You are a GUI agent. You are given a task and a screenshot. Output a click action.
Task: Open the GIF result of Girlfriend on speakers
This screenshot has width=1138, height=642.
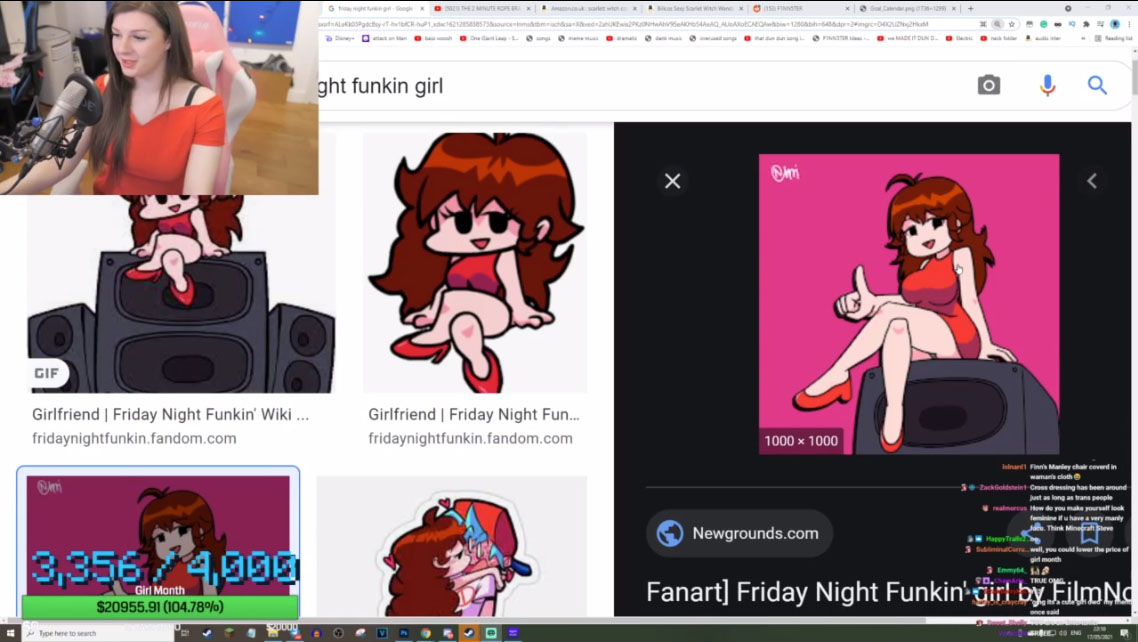[x=181, y=294]
